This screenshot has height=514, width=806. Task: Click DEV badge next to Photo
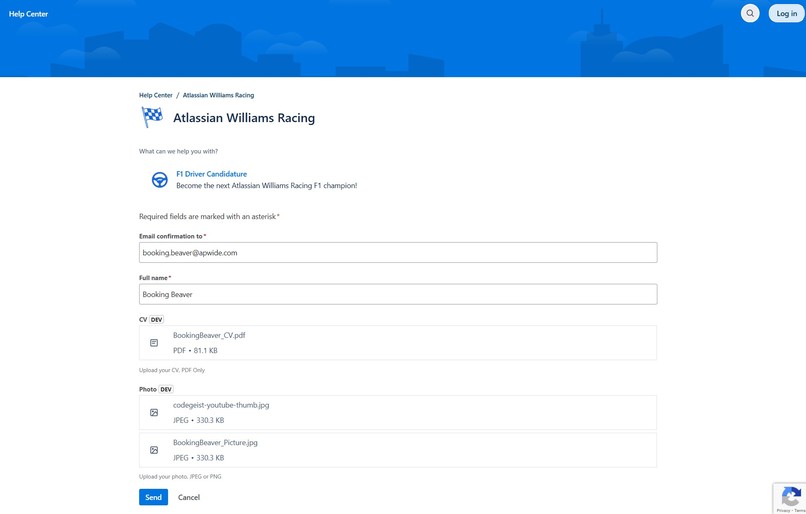[166, 389]
